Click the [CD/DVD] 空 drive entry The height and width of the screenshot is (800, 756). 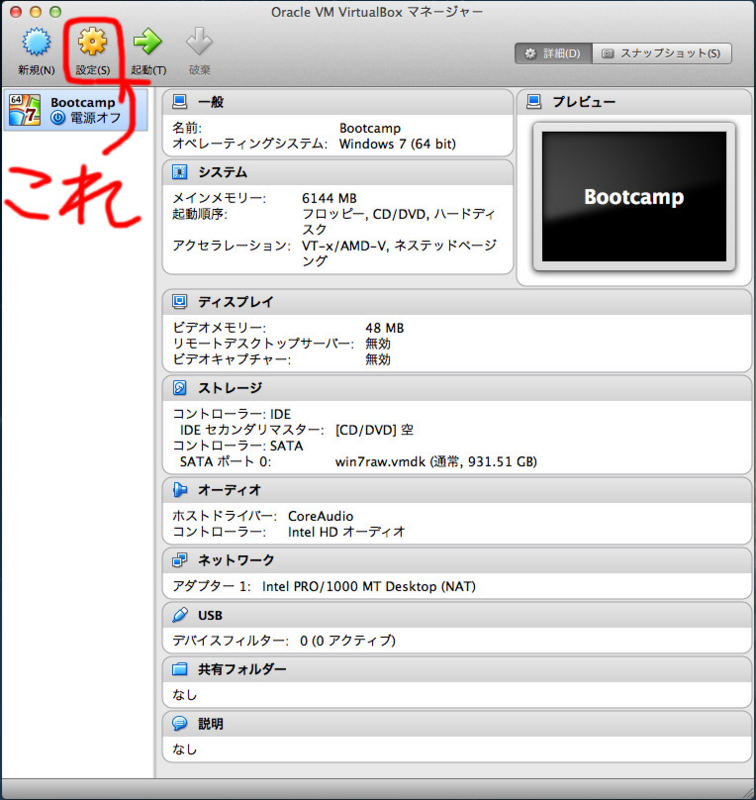(x=374, y=430)
